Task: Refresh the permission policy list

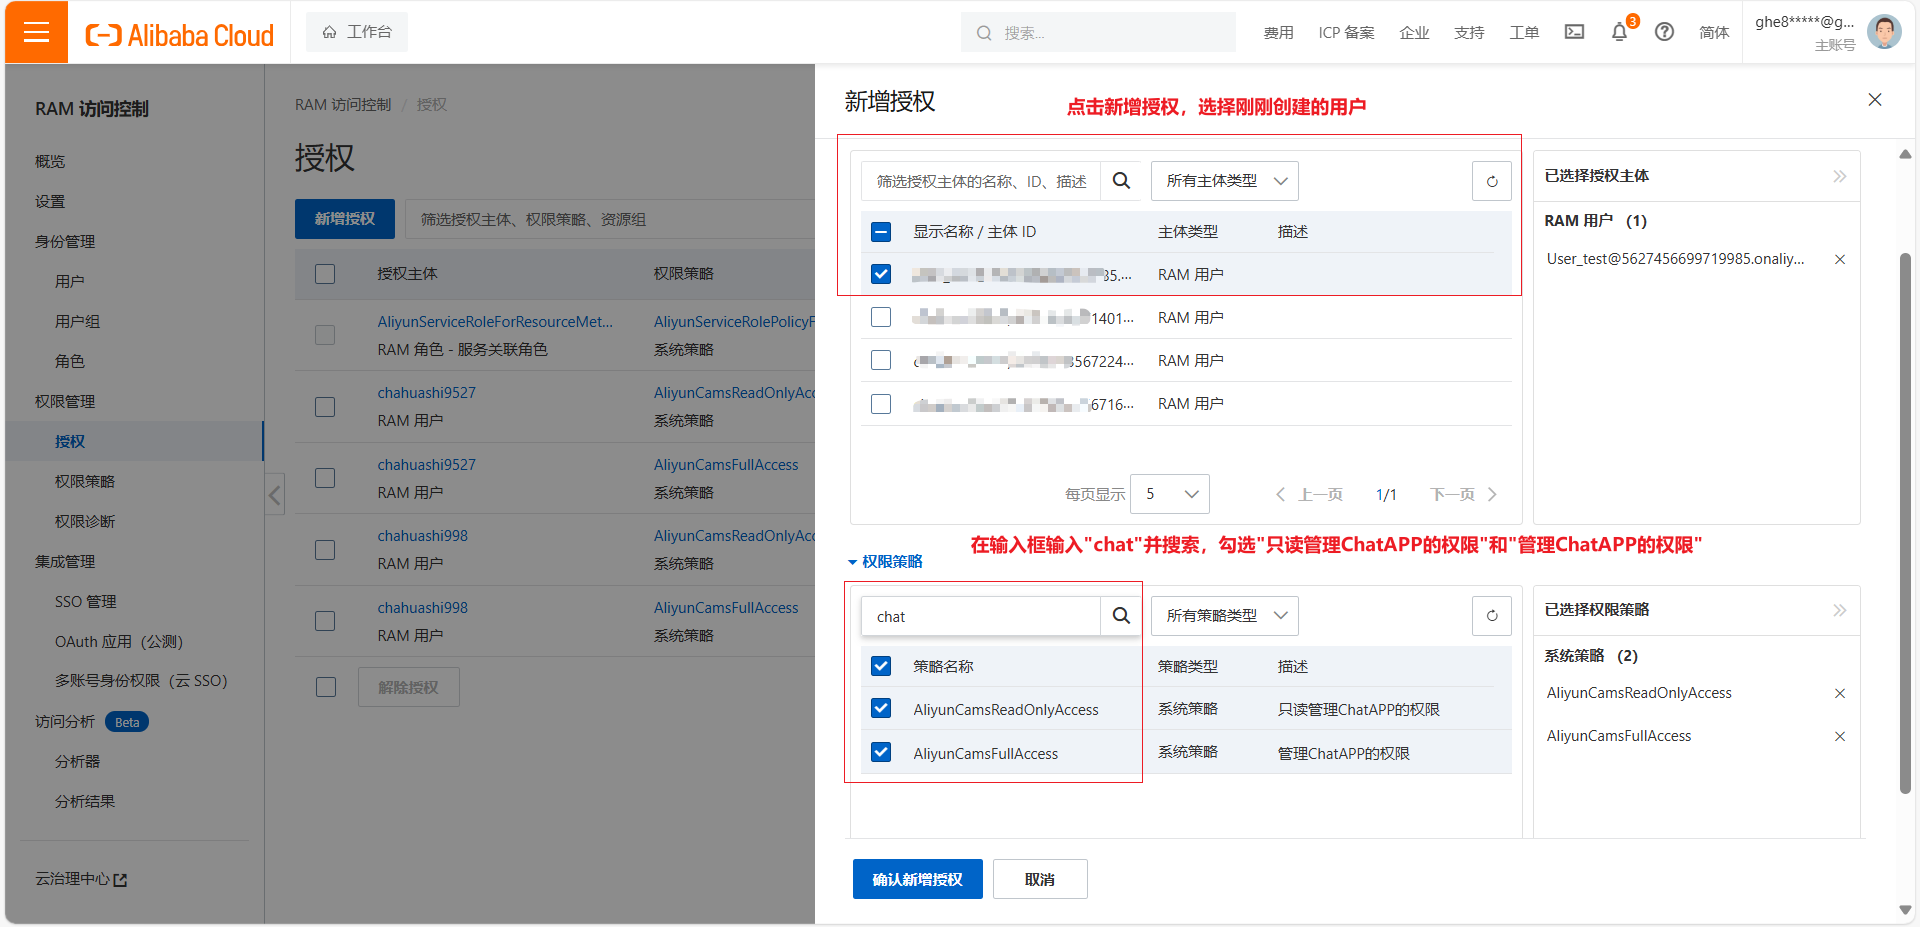Action: (1491, 616)
